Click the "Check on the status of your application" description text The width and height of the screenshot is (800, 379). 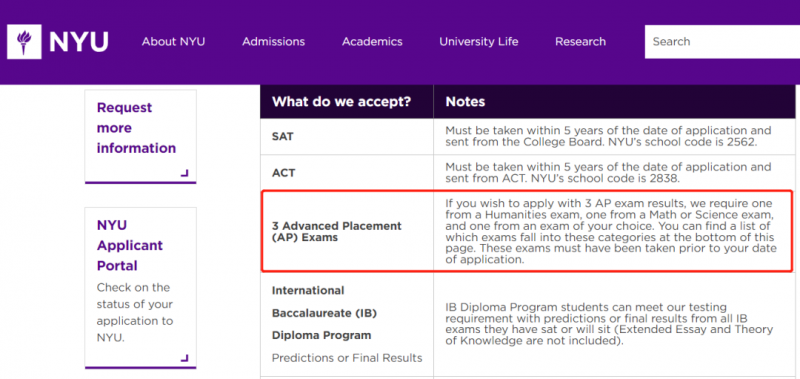click(135, 312)
